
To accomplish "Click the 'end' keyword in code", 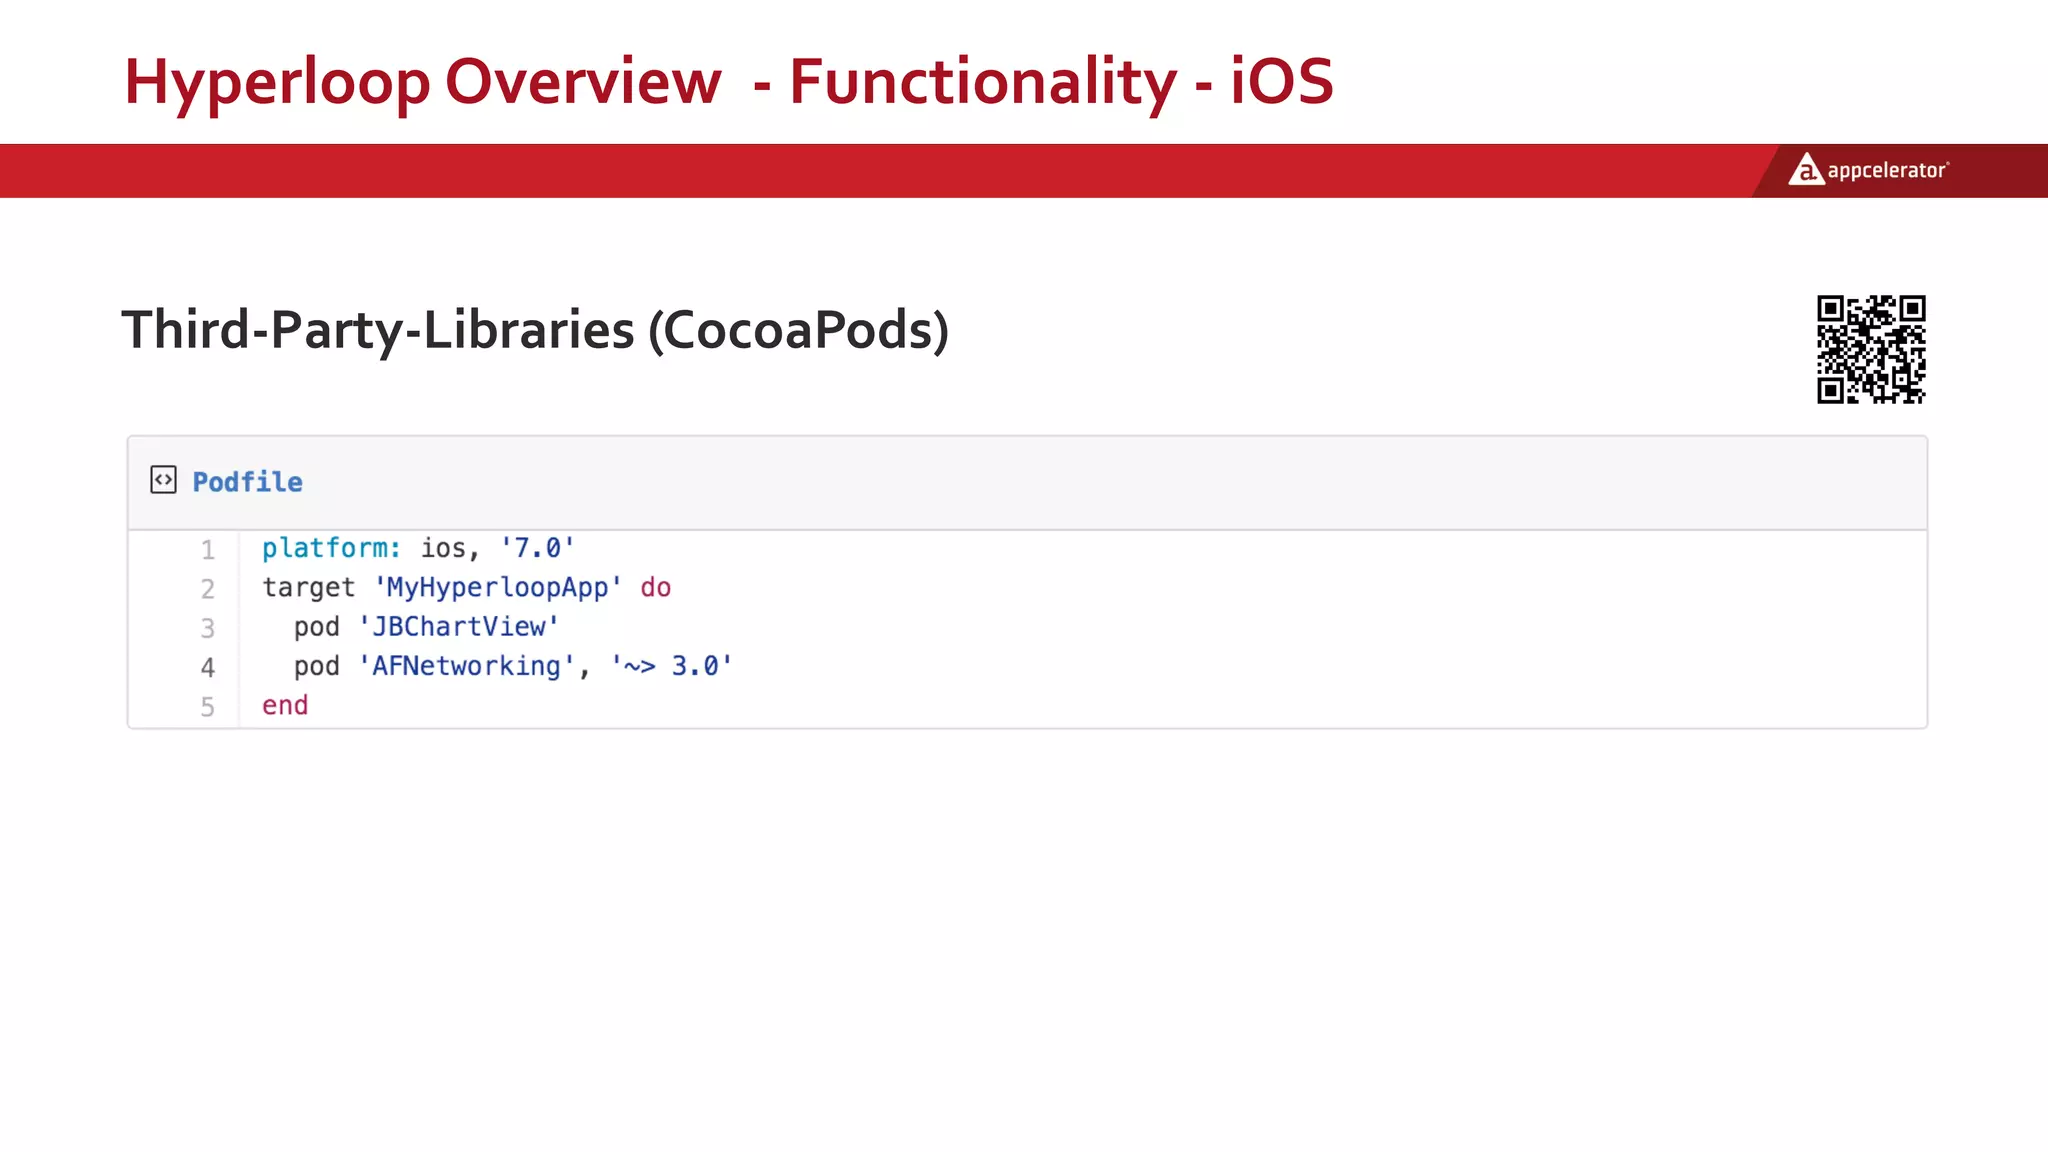I will (x=285, y=705).
